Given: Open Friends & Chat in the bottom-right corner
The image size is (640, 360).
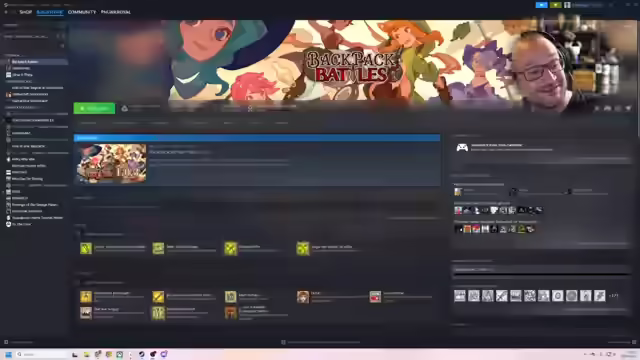Looking at the screenshot, I should click(622, 342).
